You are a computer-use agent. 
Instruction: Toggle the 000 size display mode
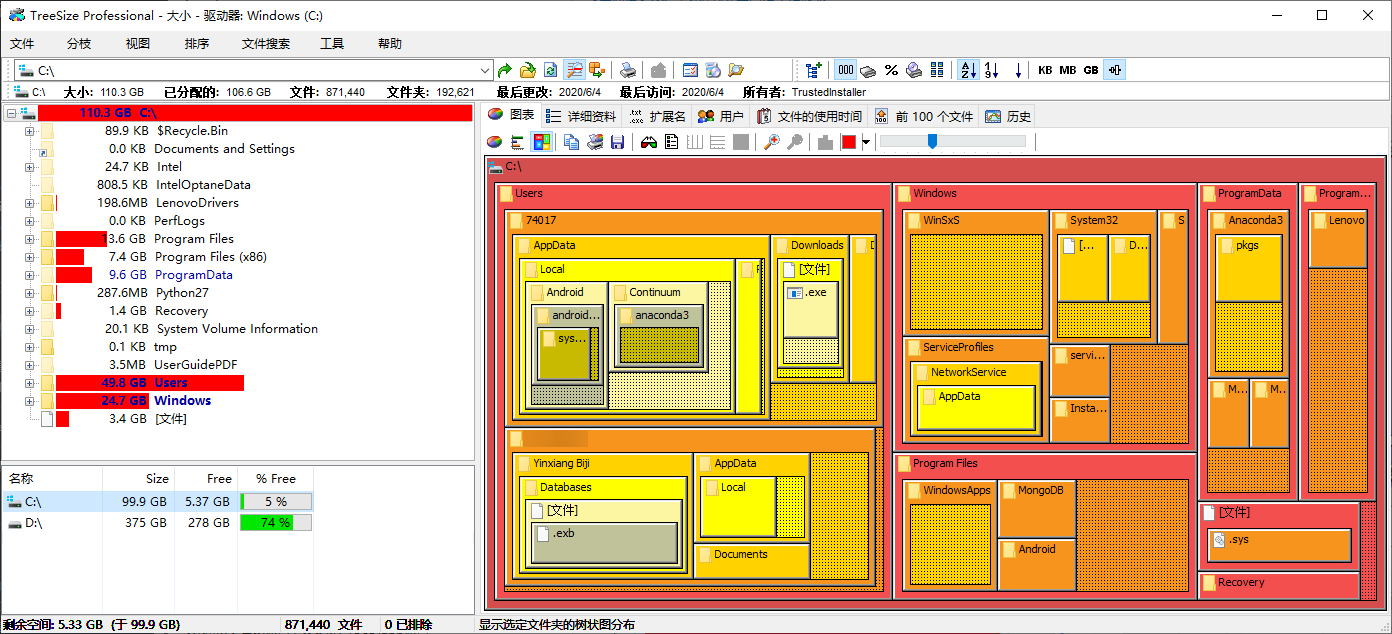(x=845, y=70)
